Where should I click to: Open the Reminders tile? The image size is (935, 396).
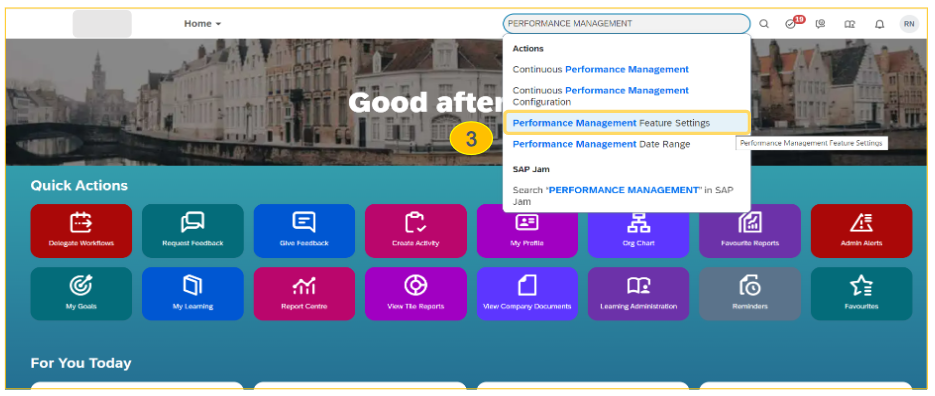click(x=750, y=294)
